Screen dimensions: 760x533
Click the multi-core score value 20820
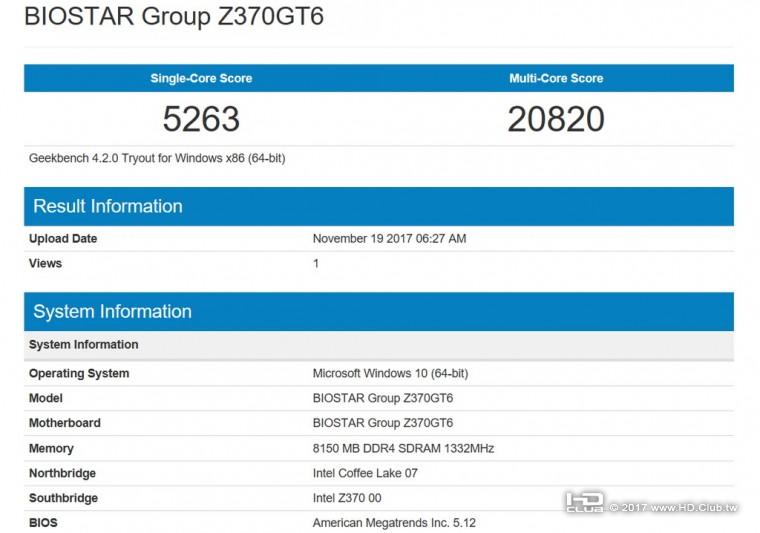[556, 119]
